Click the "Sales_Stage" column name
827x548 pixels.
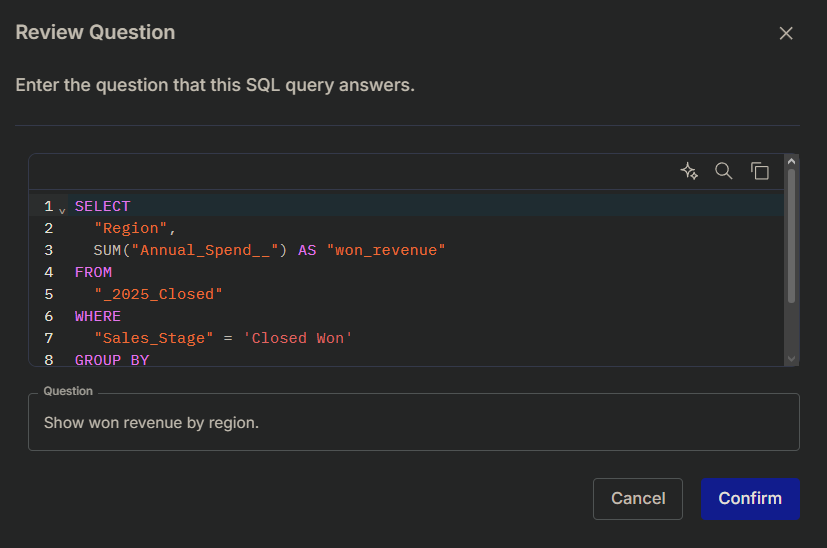(x=153, y=338)
